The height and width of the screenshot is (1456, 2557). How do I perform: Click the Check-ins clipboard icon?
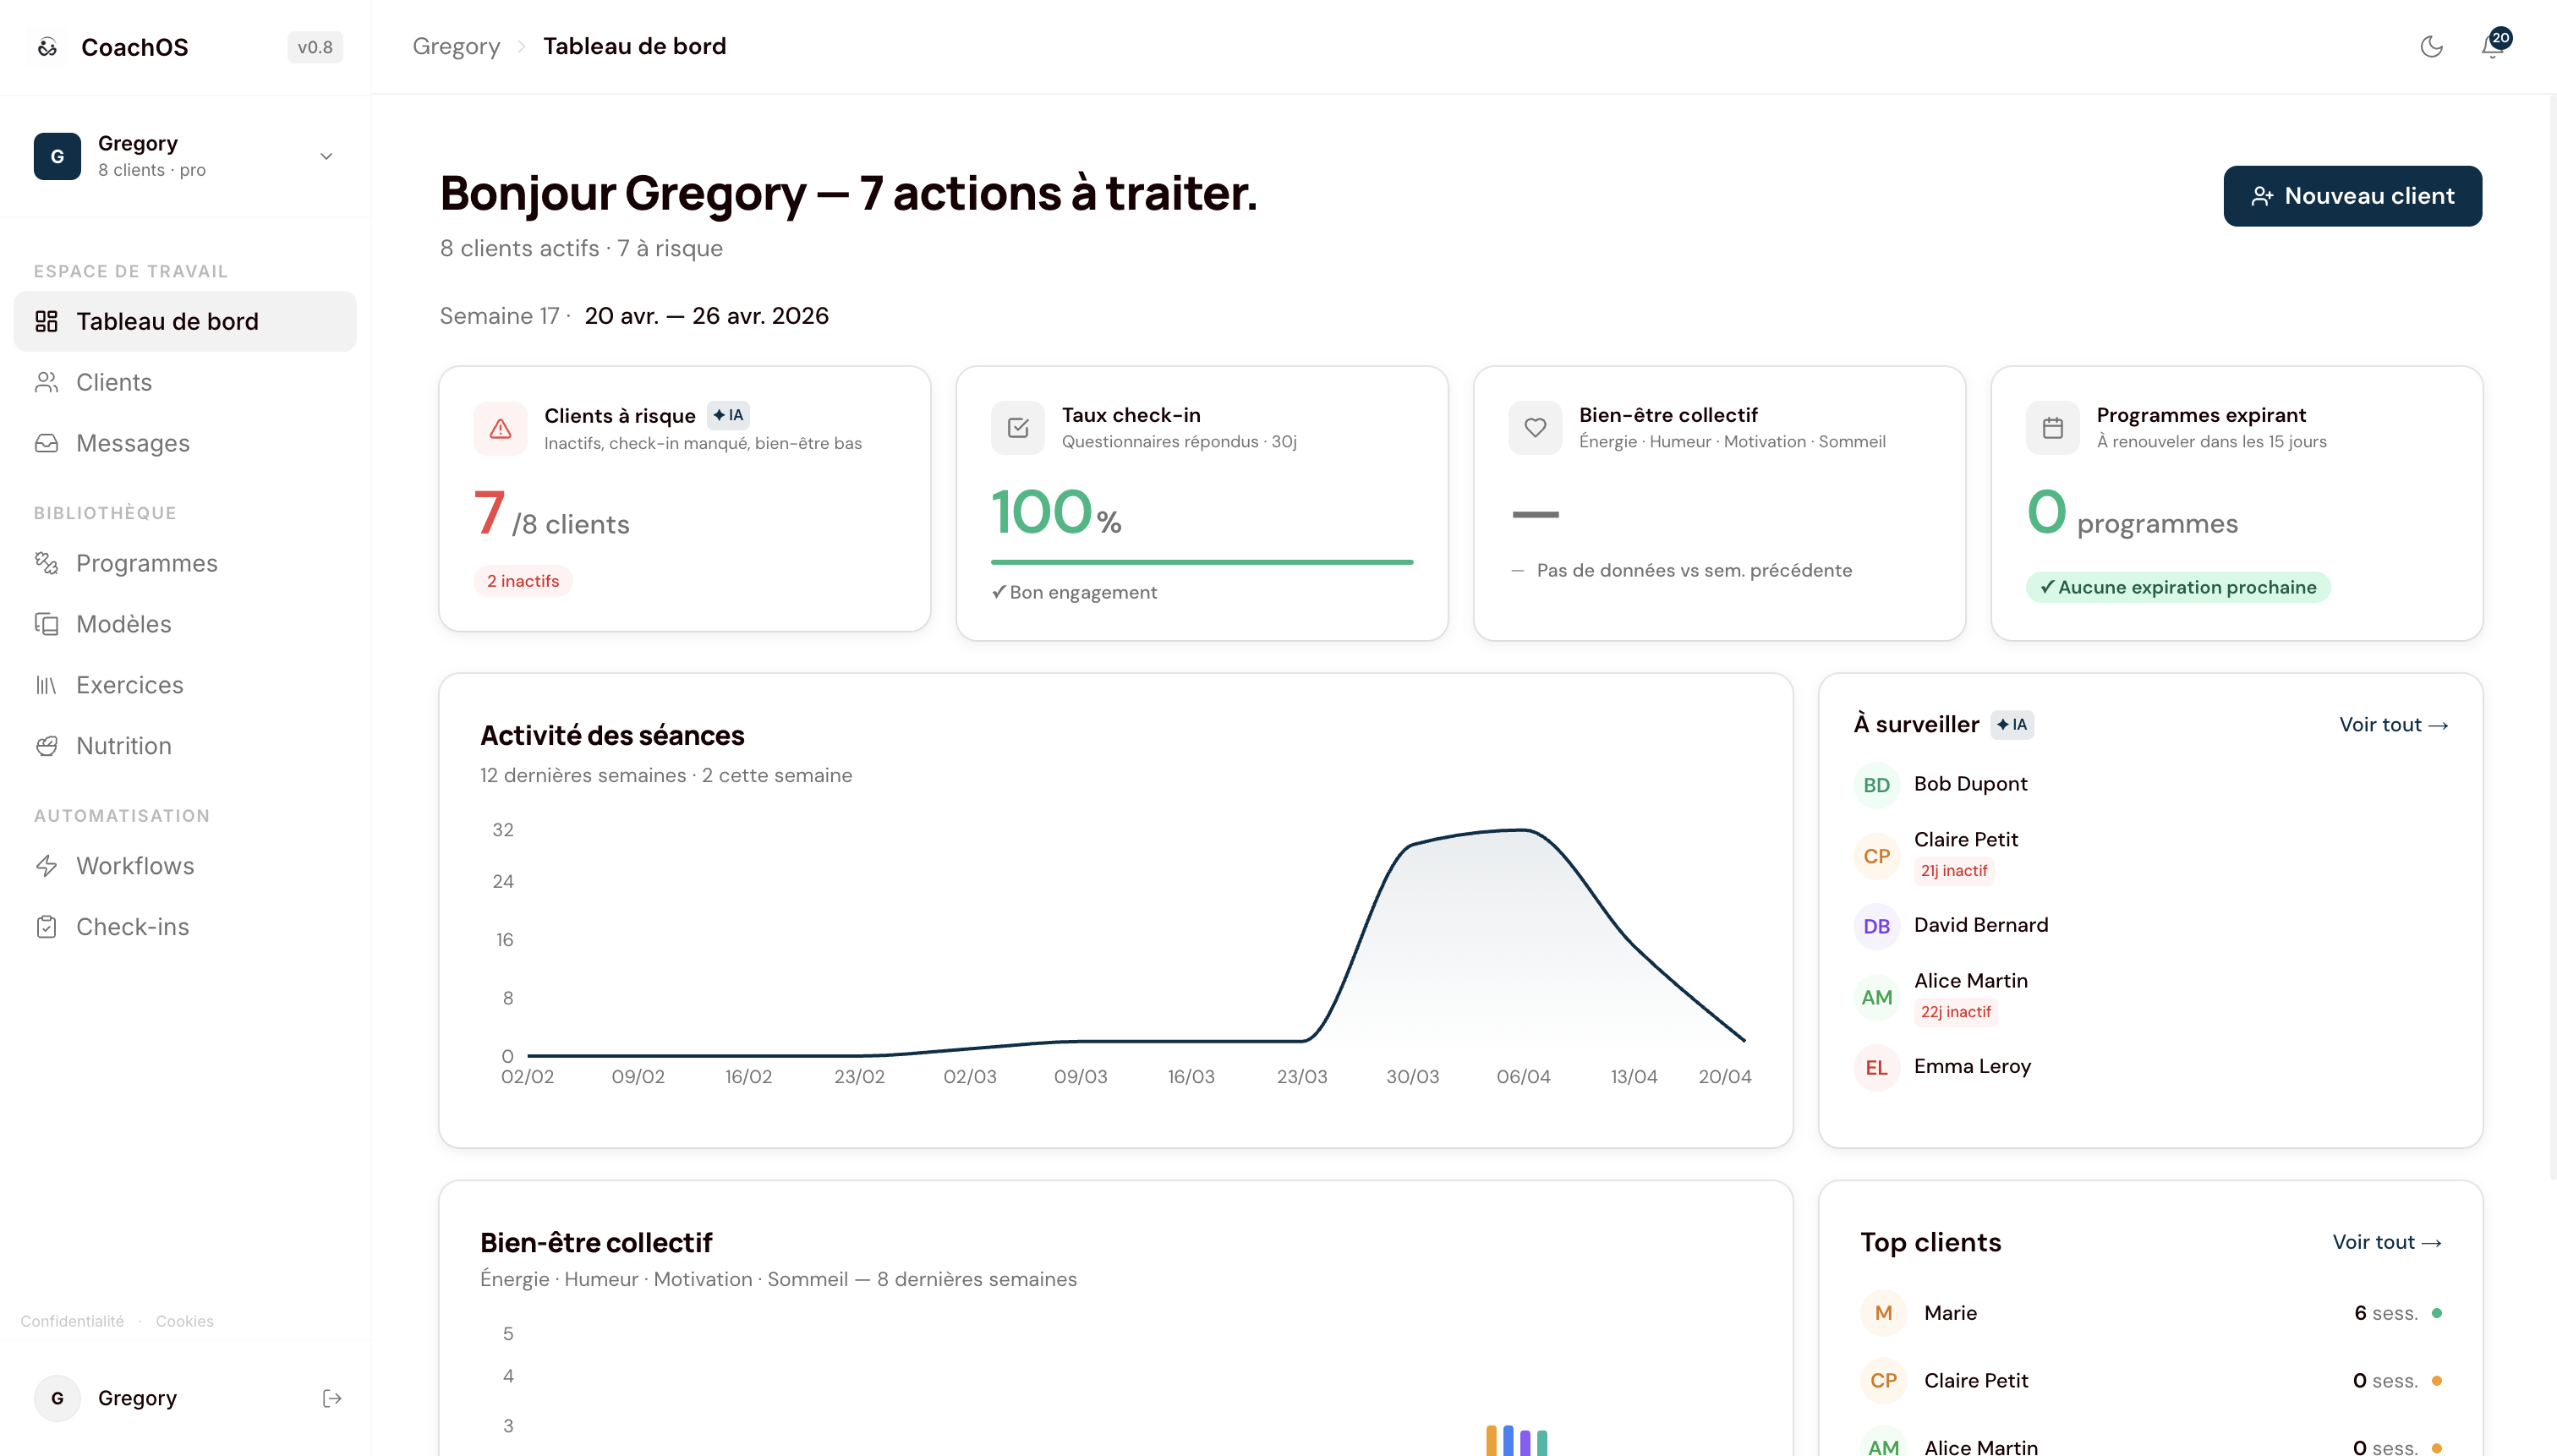pos(46,927)
